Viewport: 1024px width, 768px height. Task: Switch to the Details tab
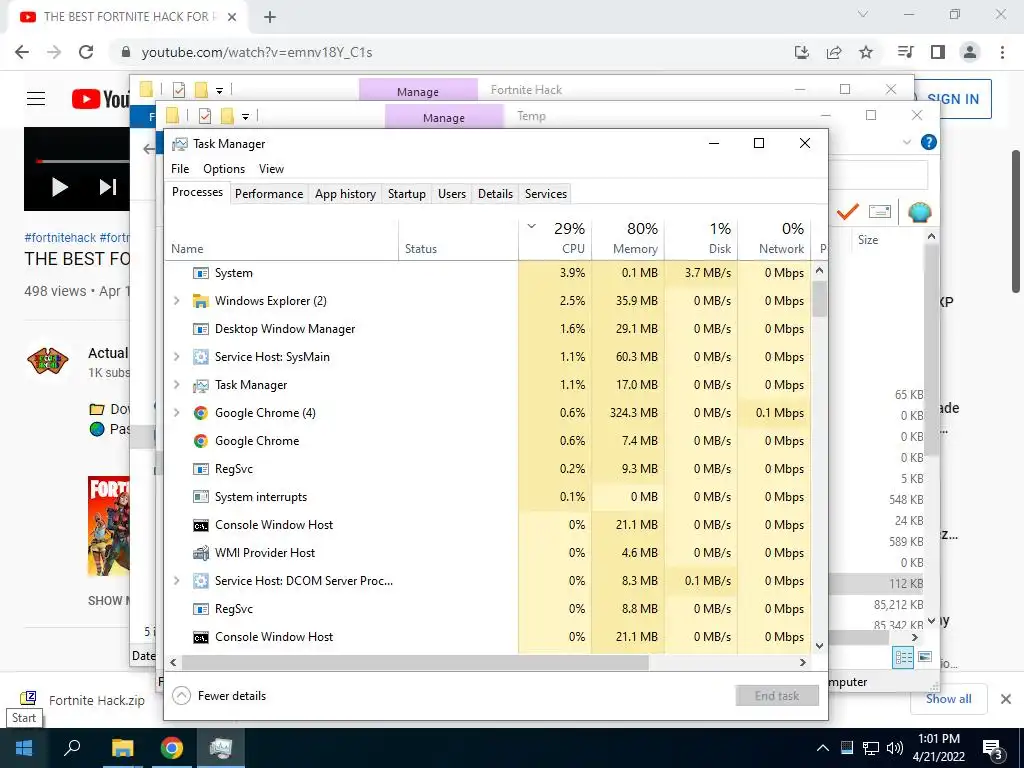[495, 194]
